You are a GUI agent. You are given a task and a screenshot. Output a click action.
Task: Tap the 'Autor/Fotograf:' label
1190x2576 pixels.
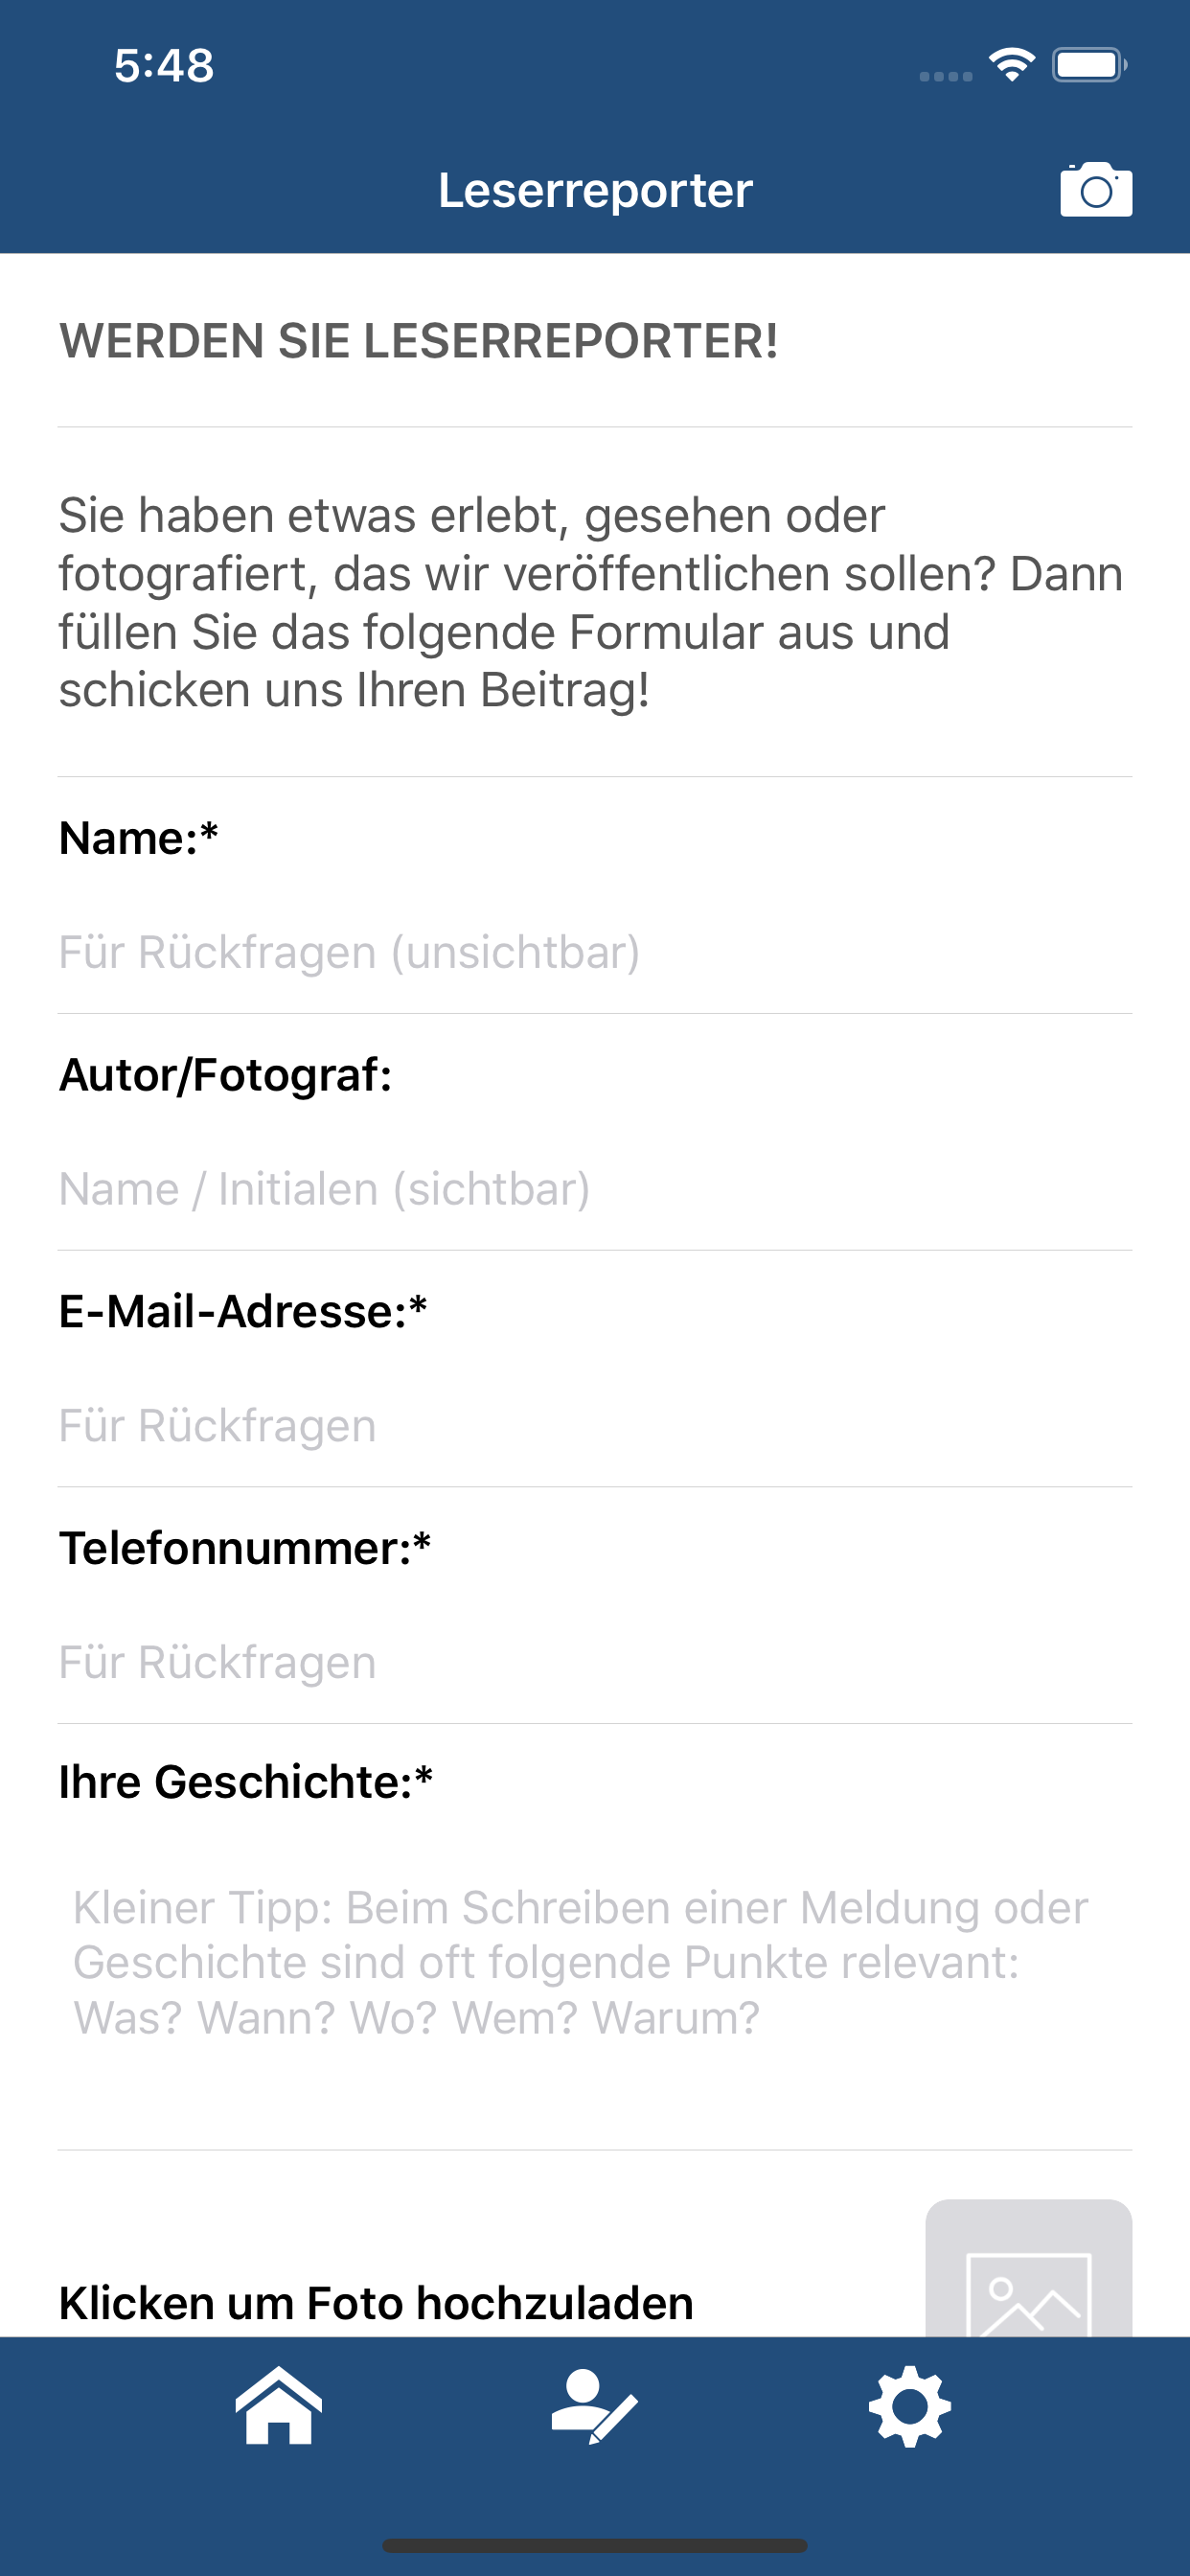click(x=225, y=1075)
